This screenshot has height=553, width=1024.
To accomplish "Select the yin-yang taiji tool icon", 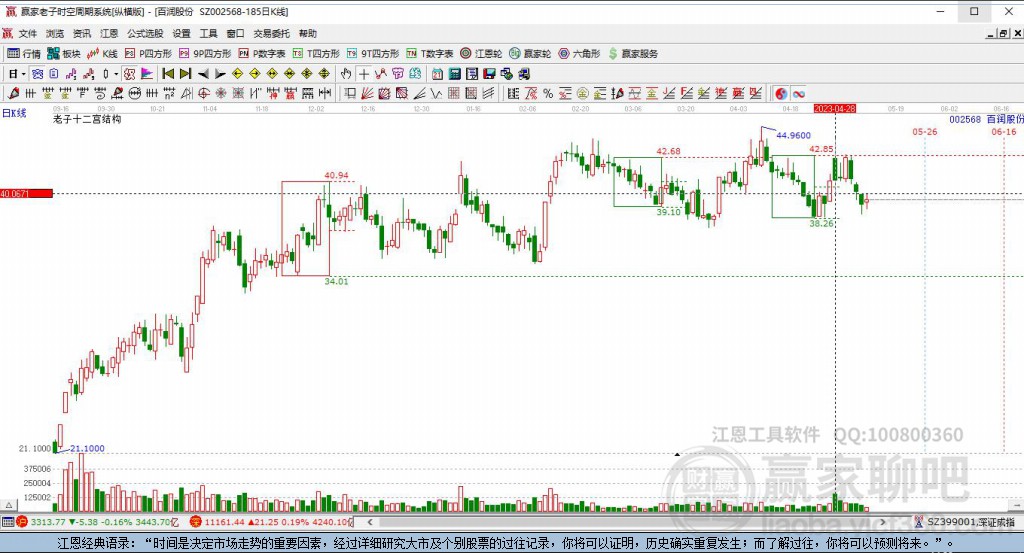I will point(781,93).
